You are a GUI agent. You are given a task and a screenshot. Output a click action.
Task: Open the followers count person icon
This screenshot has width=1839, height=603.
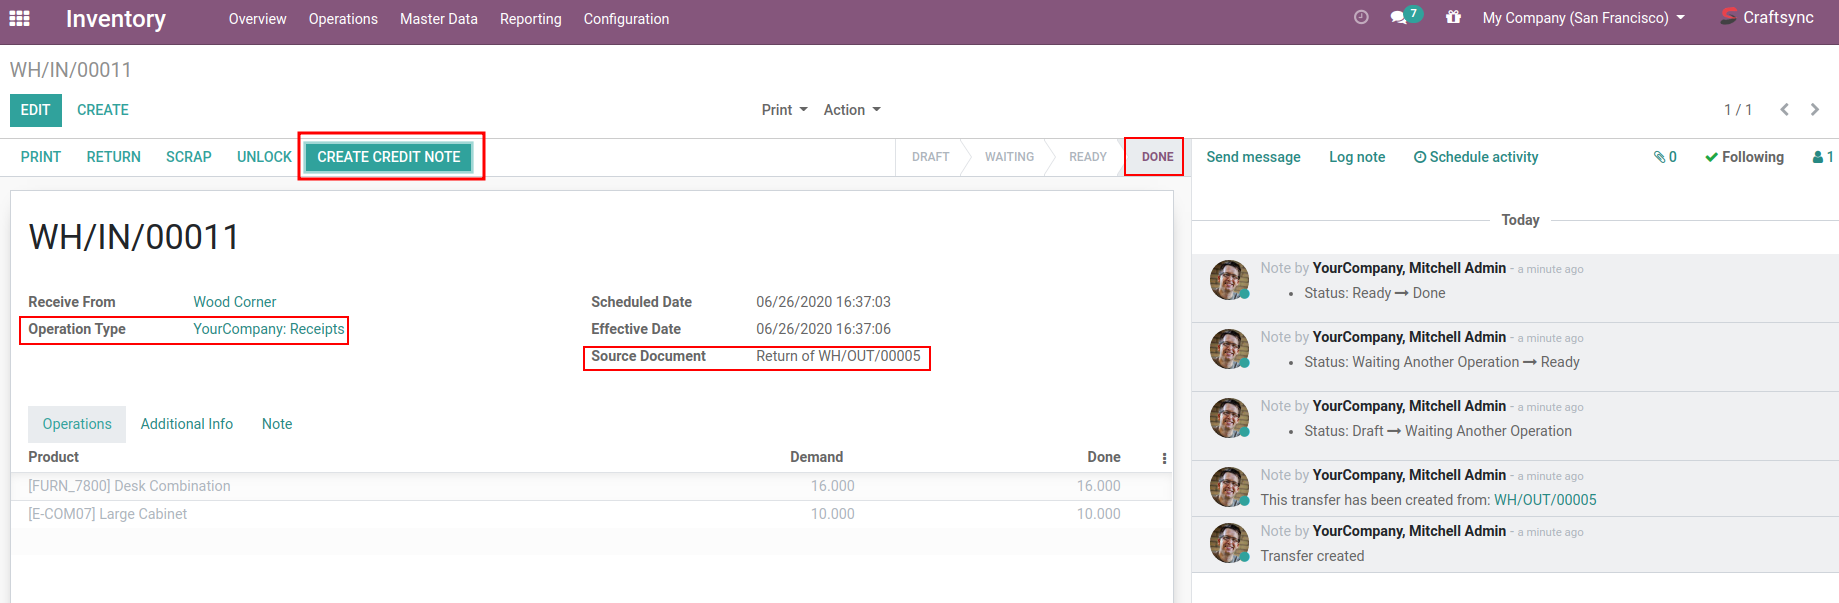click(x=1822, y=157)
